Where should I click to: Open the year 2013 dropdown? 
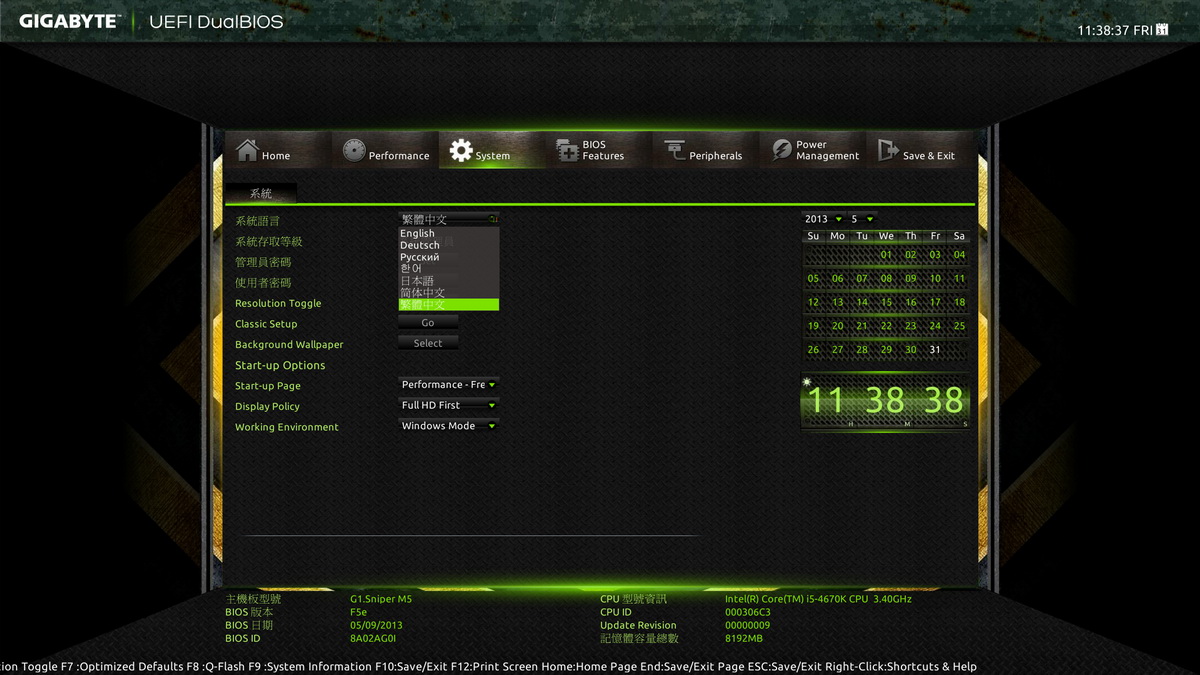pyautogui.click(x=823, y=219)
